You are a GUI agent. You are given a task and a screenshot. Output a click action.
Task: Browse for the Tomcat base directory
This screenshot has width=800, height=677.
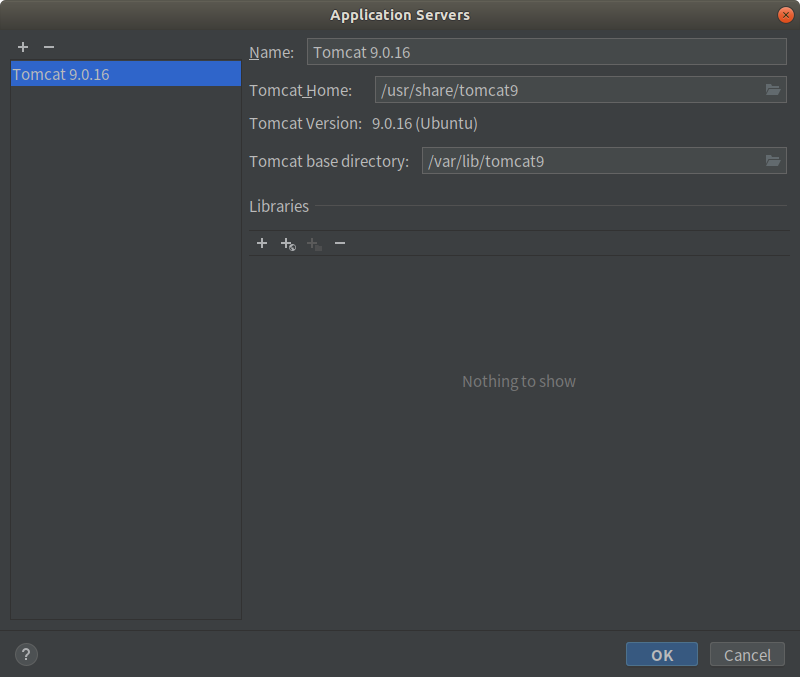pos(772,160)
